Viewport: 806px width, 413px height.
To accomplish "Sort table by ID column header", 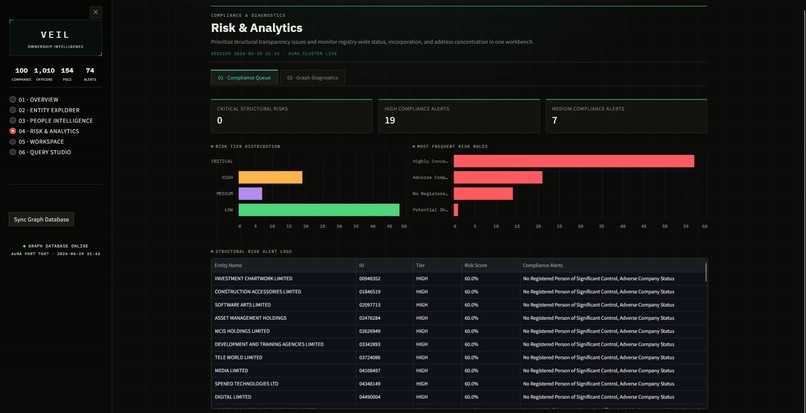I will tap(384, 265).
